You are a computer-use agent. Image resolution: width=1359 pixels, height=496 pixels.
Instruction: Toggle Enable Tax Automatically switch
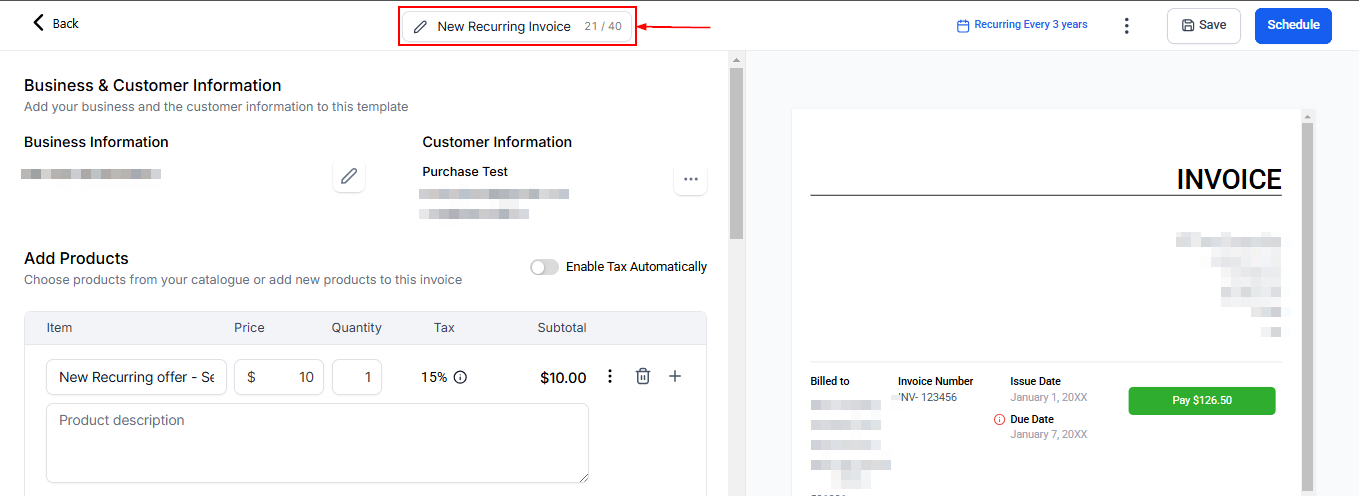544,267
